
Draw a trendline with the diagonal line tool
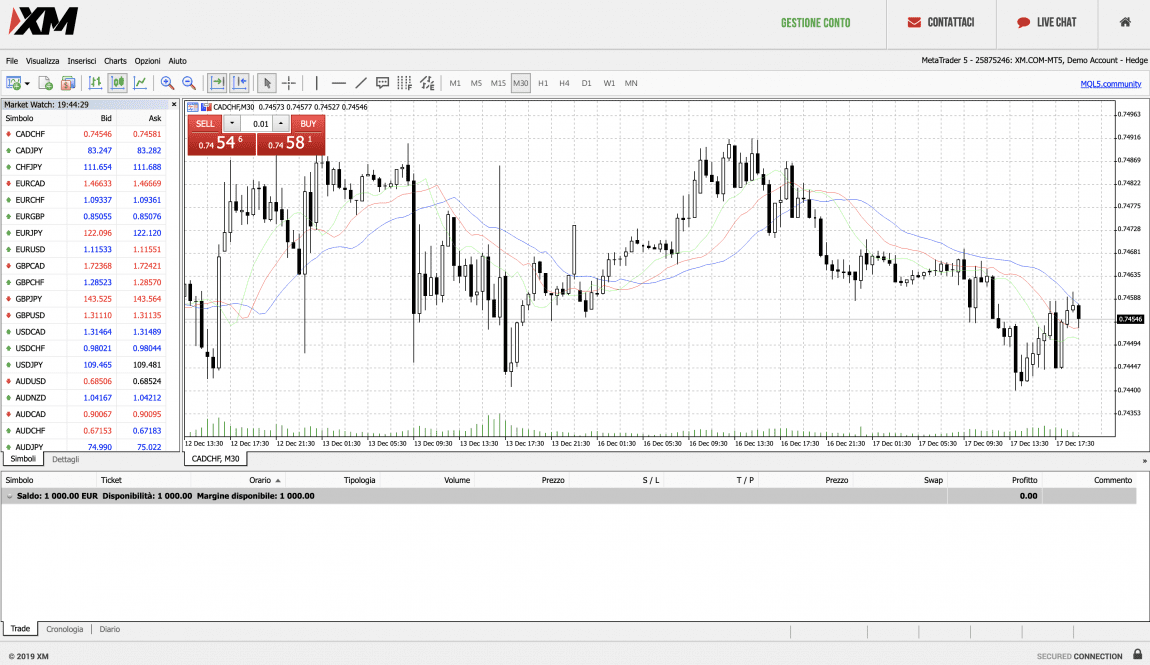tap(361, 83)
